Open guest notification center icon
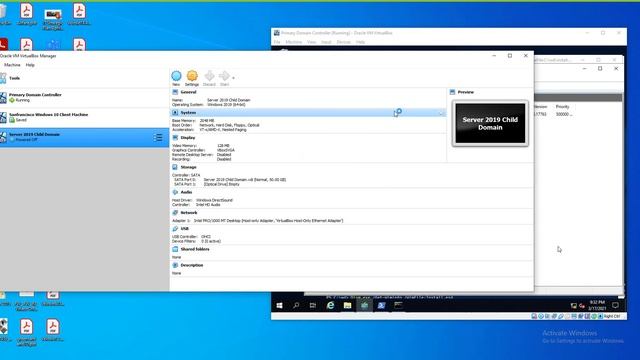Screen dimensions: 640x360 click(616, 305)
